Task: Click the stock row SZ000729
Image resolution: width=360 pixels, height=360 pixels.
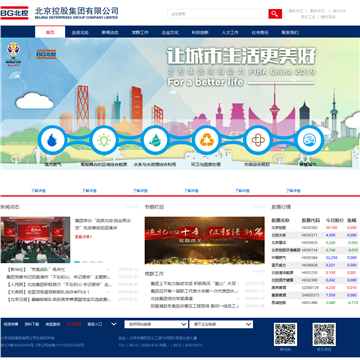Action: pyautogui.click(x=315, y=288)
